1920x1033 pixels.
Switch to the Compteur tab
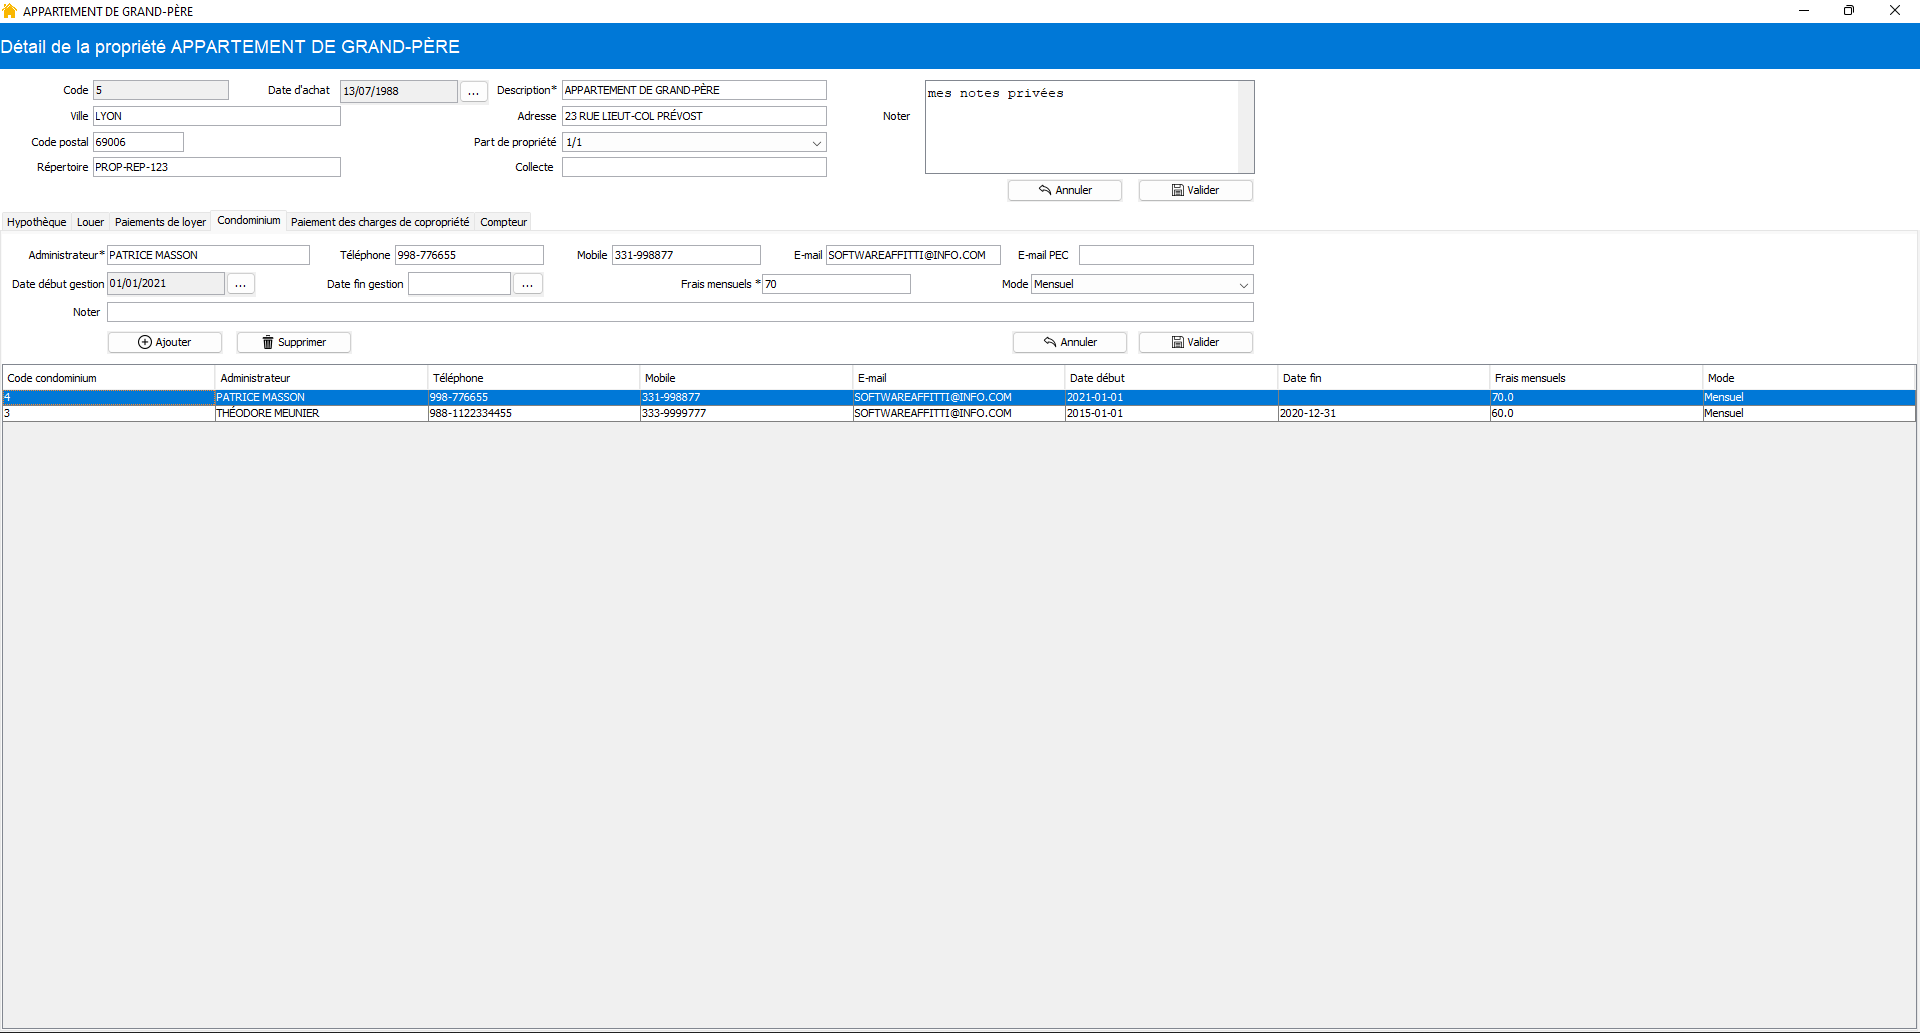[x=503, y=222]
